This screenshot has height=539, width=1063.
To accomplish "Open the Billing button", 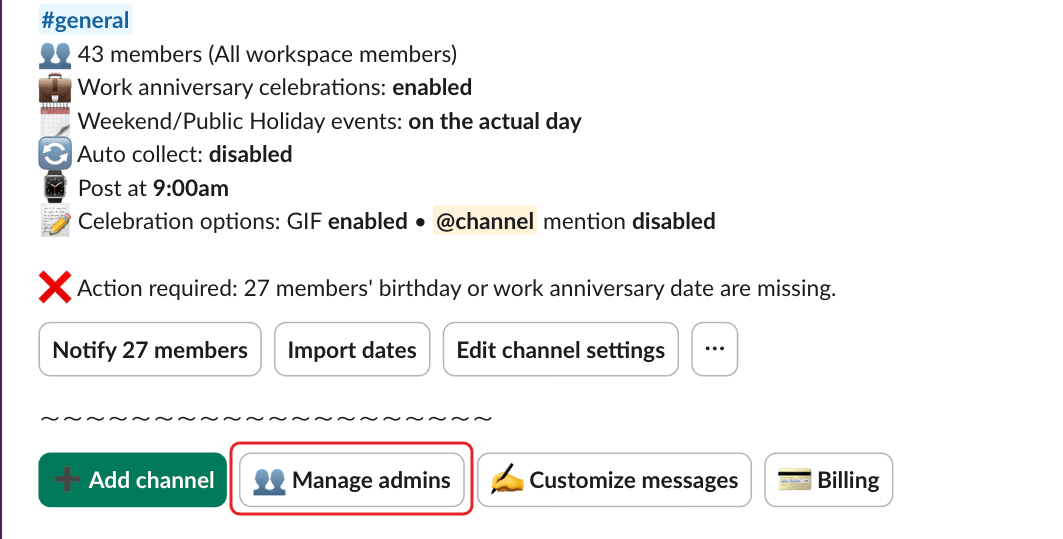I will (x=828, y=480).
